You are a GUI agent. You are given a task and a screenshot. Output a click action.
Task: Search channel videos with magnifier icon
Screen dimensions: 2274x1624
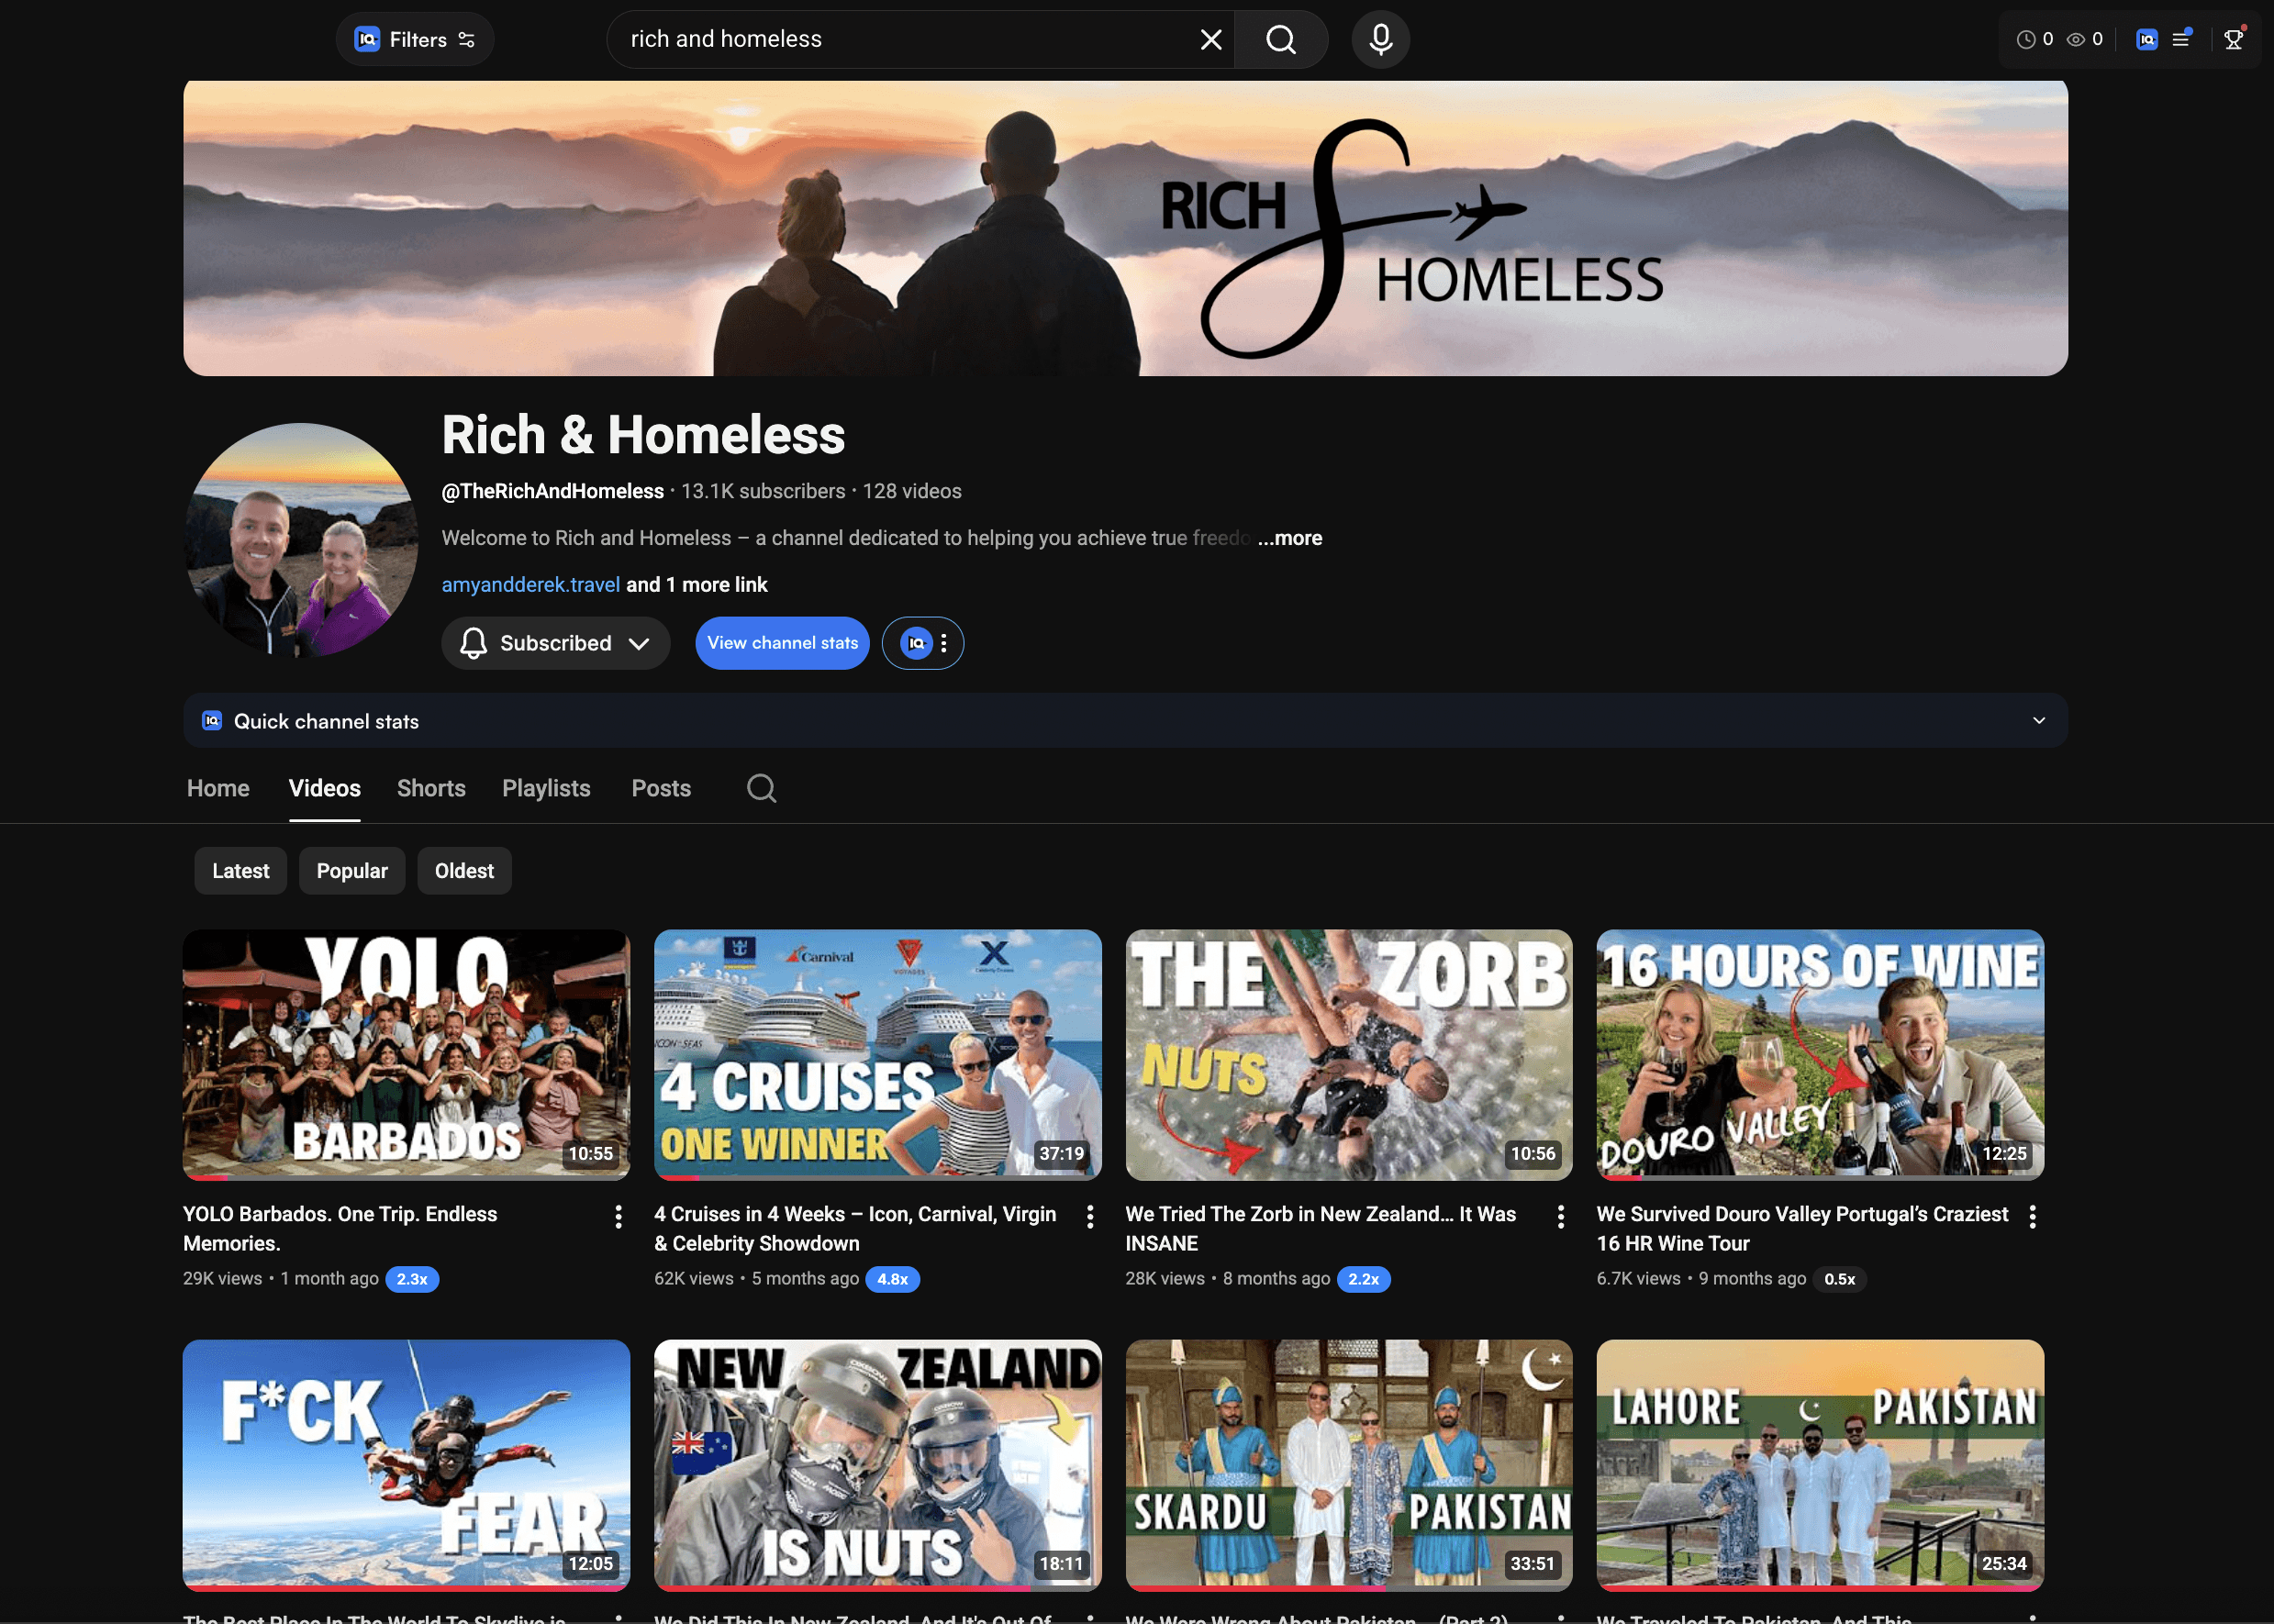[x=761, y=788]
